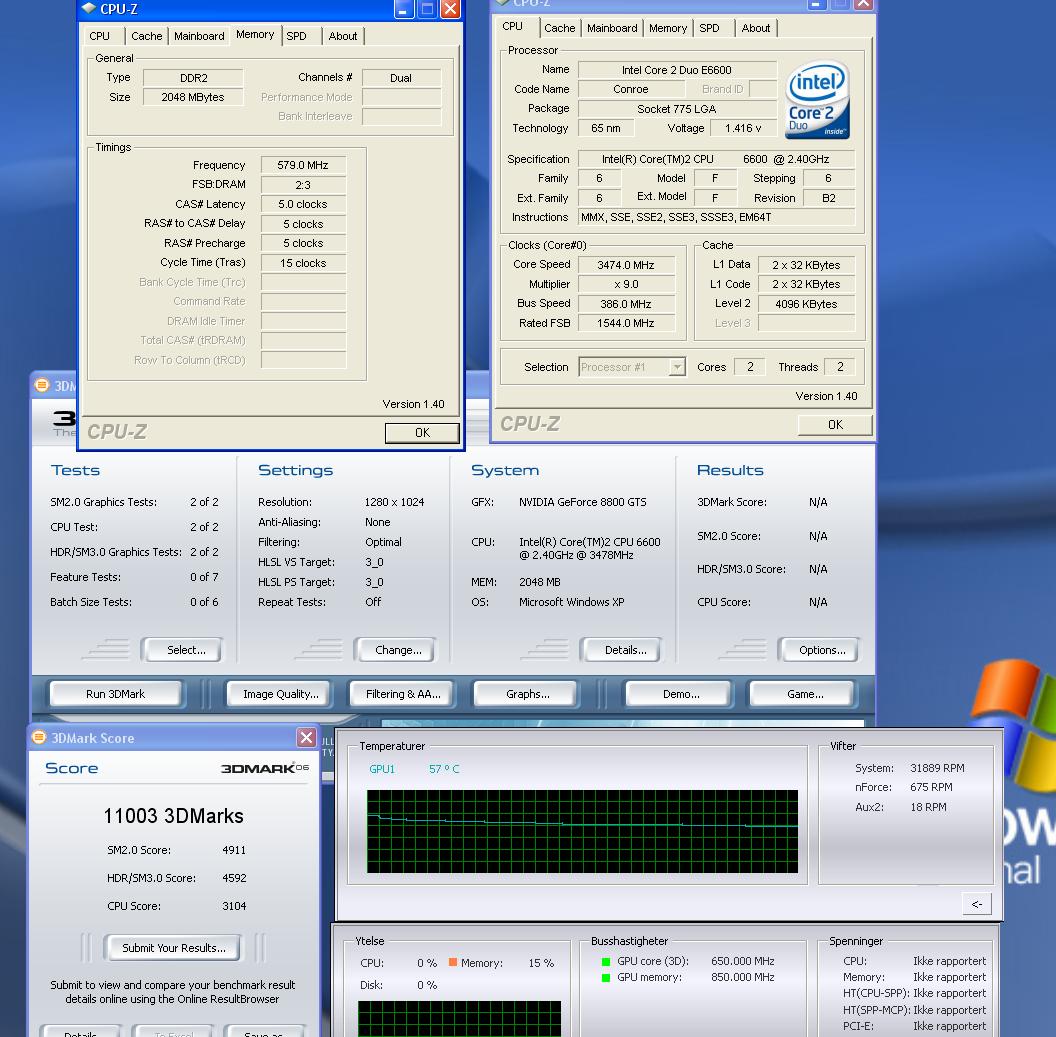The height and width of the screenshot is (1037, 1056).
Task: Click the 3DMark Score window title icon
Action: coord(39,737)
